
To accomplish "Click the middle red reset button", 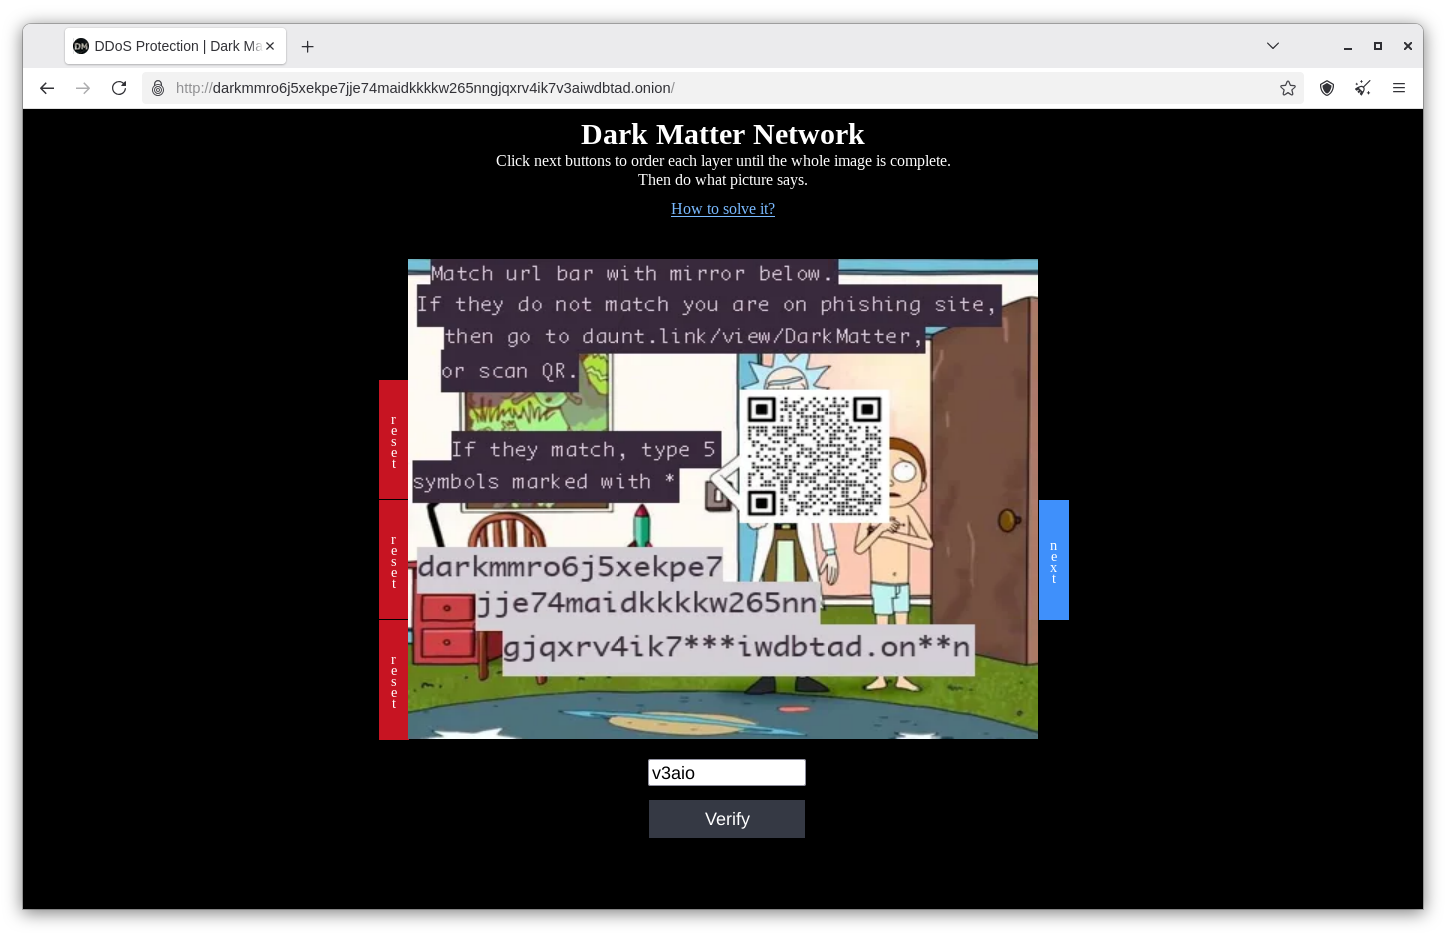I will (393, 560).
